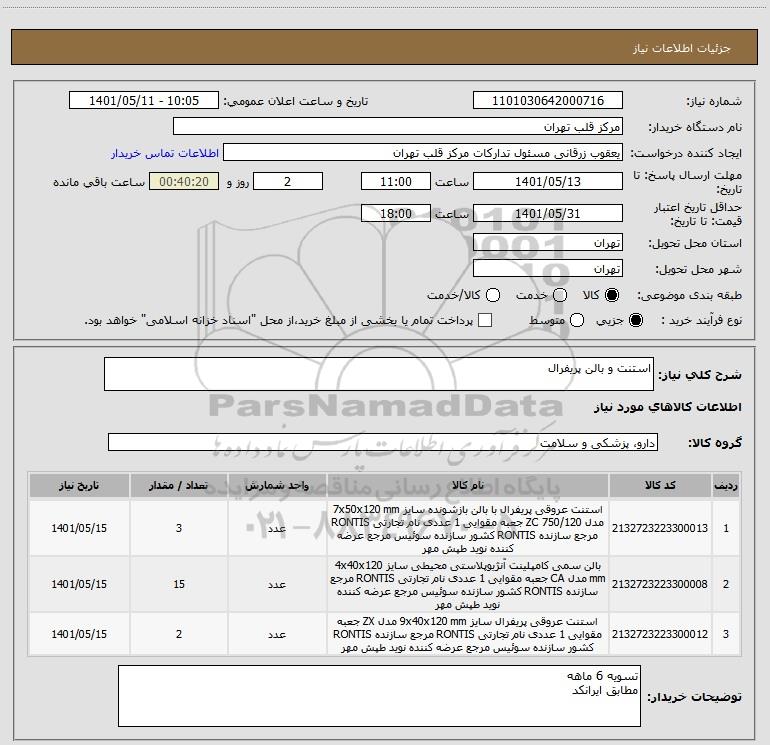Click the price validity date 1401/05/31
This screenshot has width=770, height=745.
[548, 214]
